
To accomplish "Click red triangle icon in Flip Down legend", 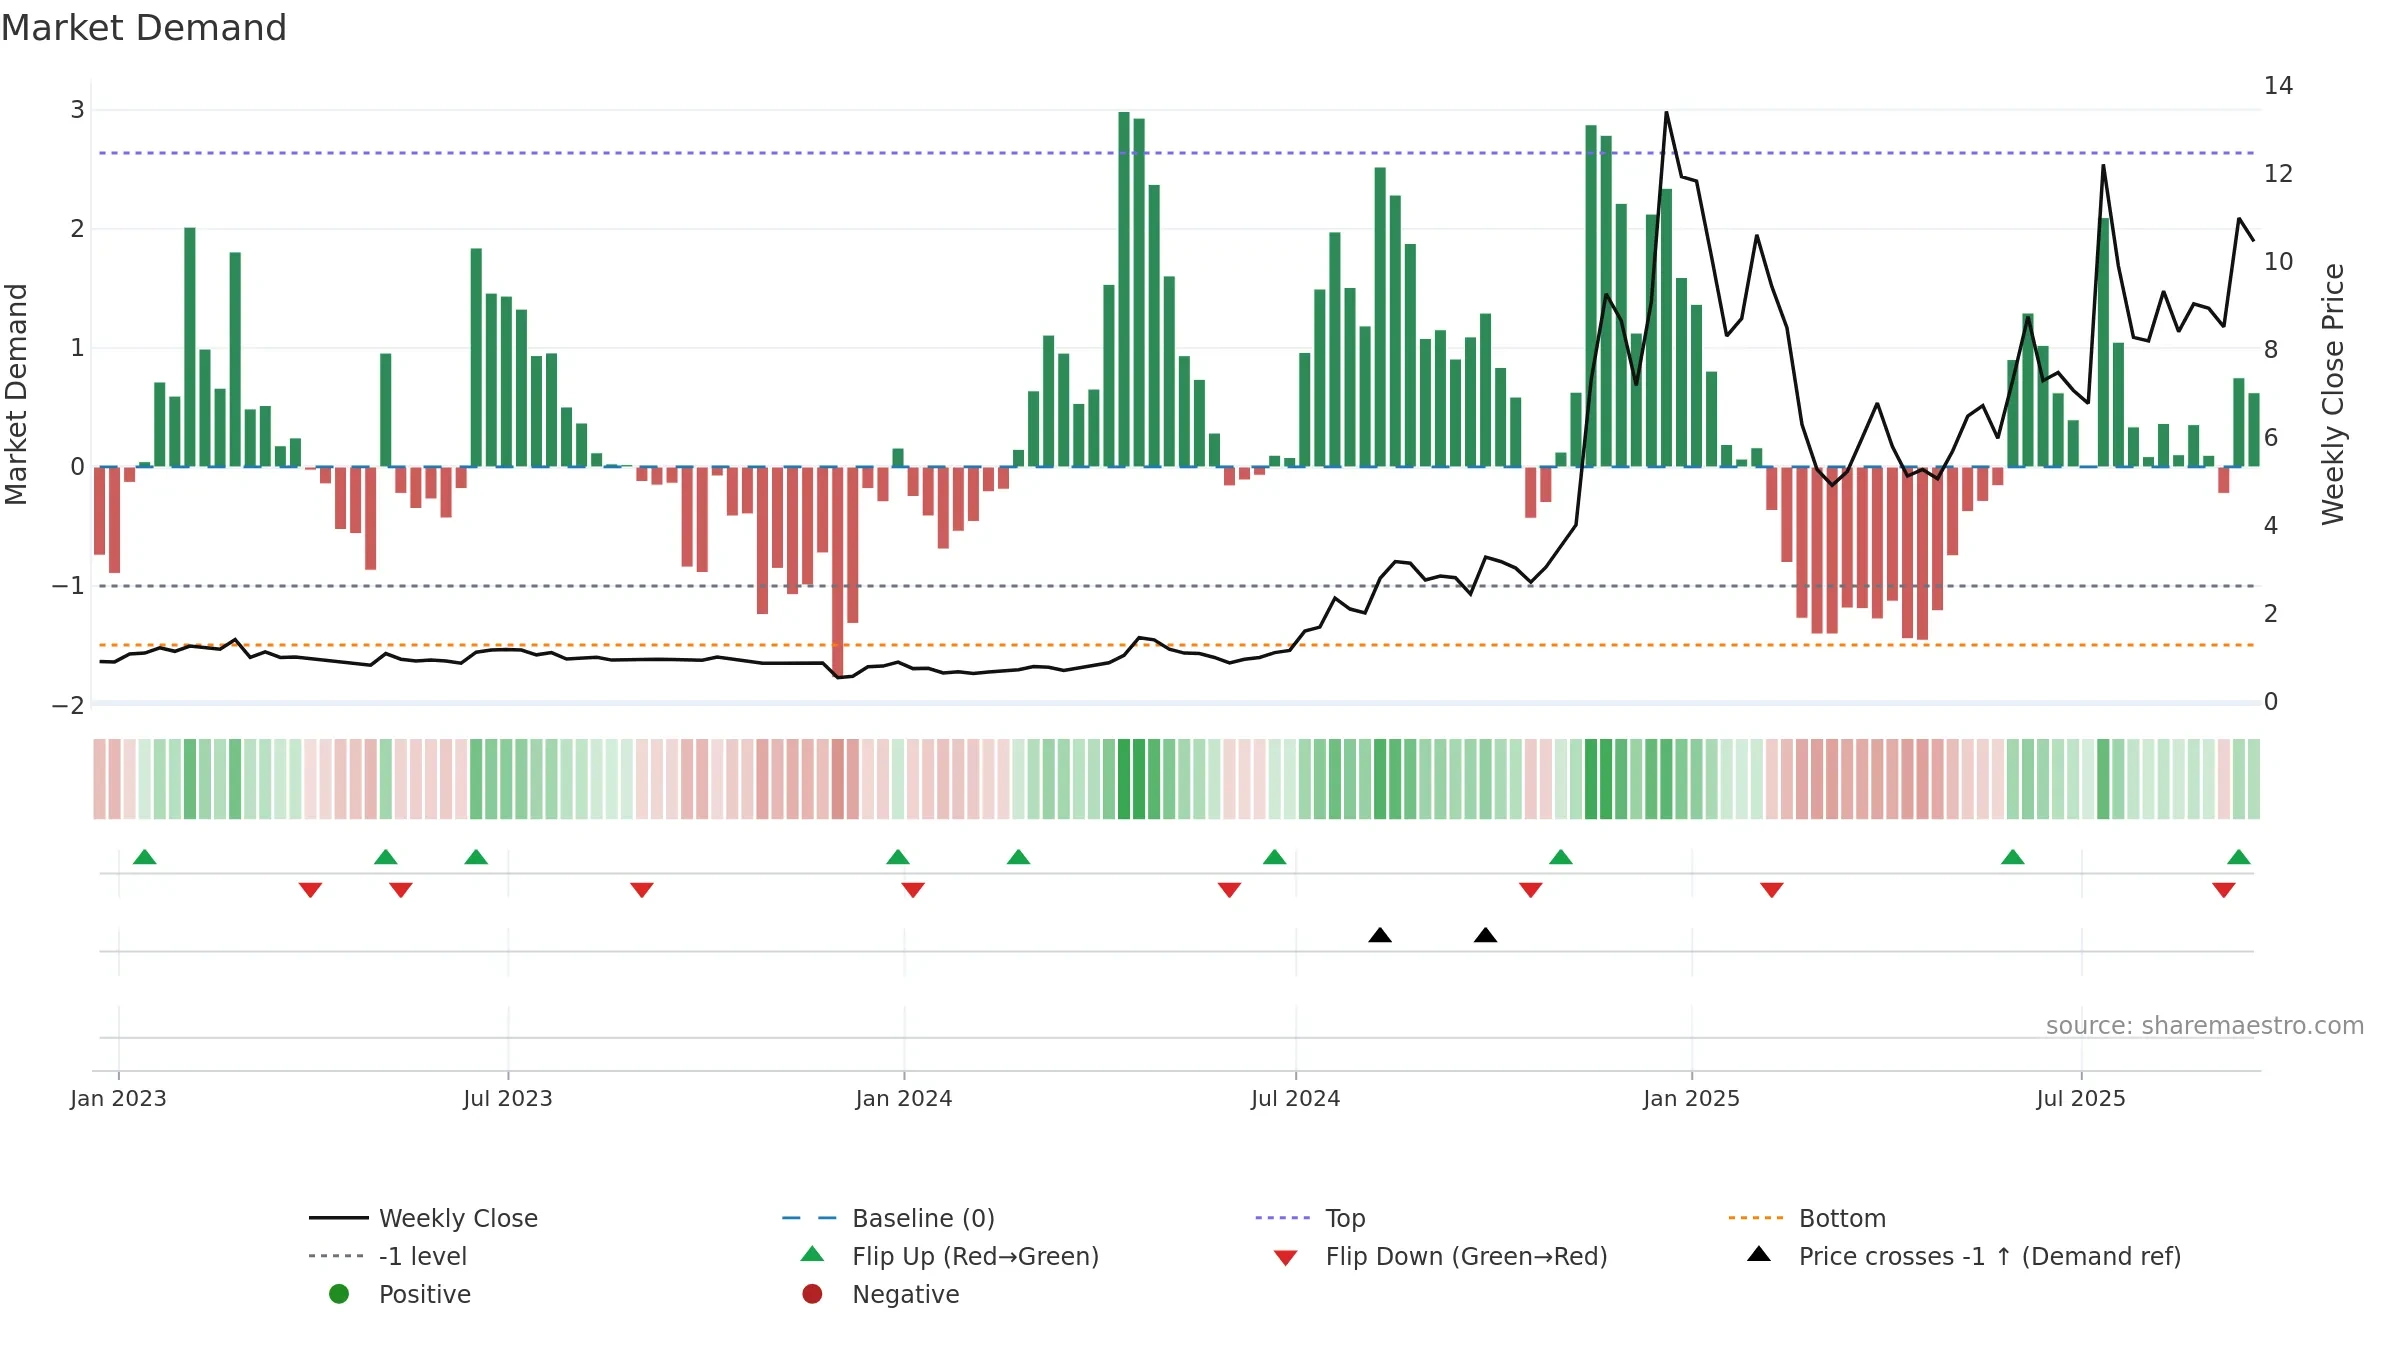I will (x=1286, y=1258).
